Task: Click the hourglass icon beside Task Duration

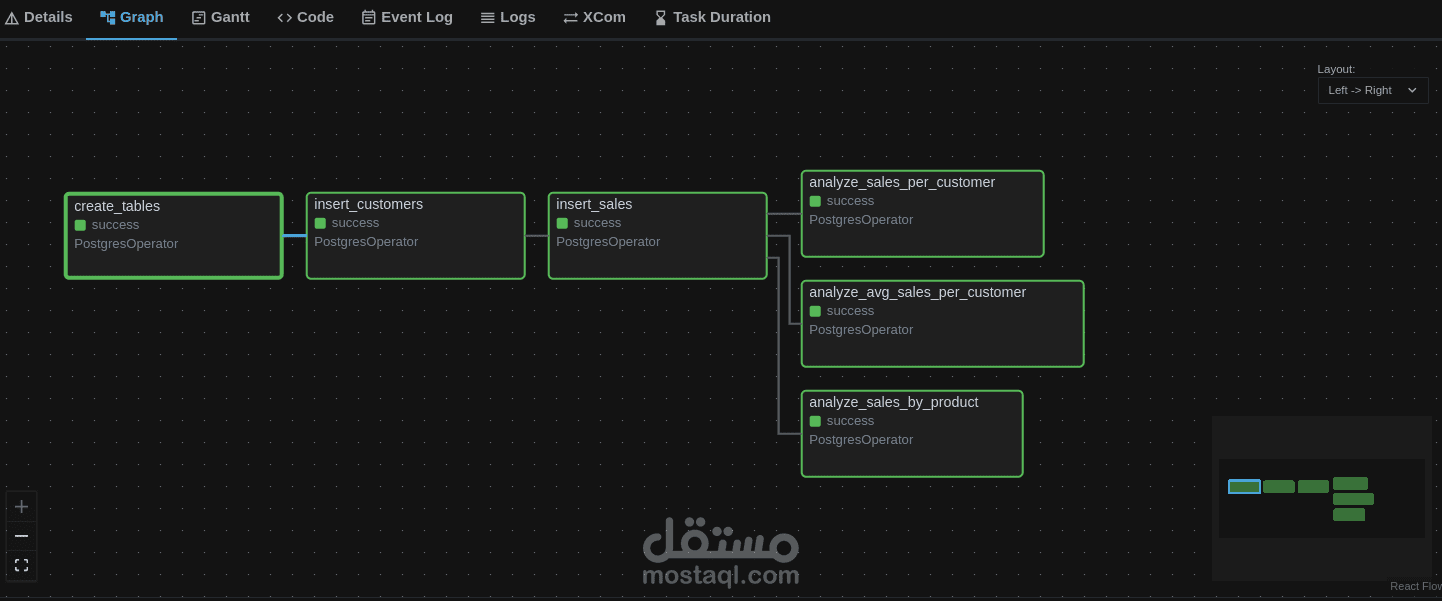Action: [x=660, y=16]
